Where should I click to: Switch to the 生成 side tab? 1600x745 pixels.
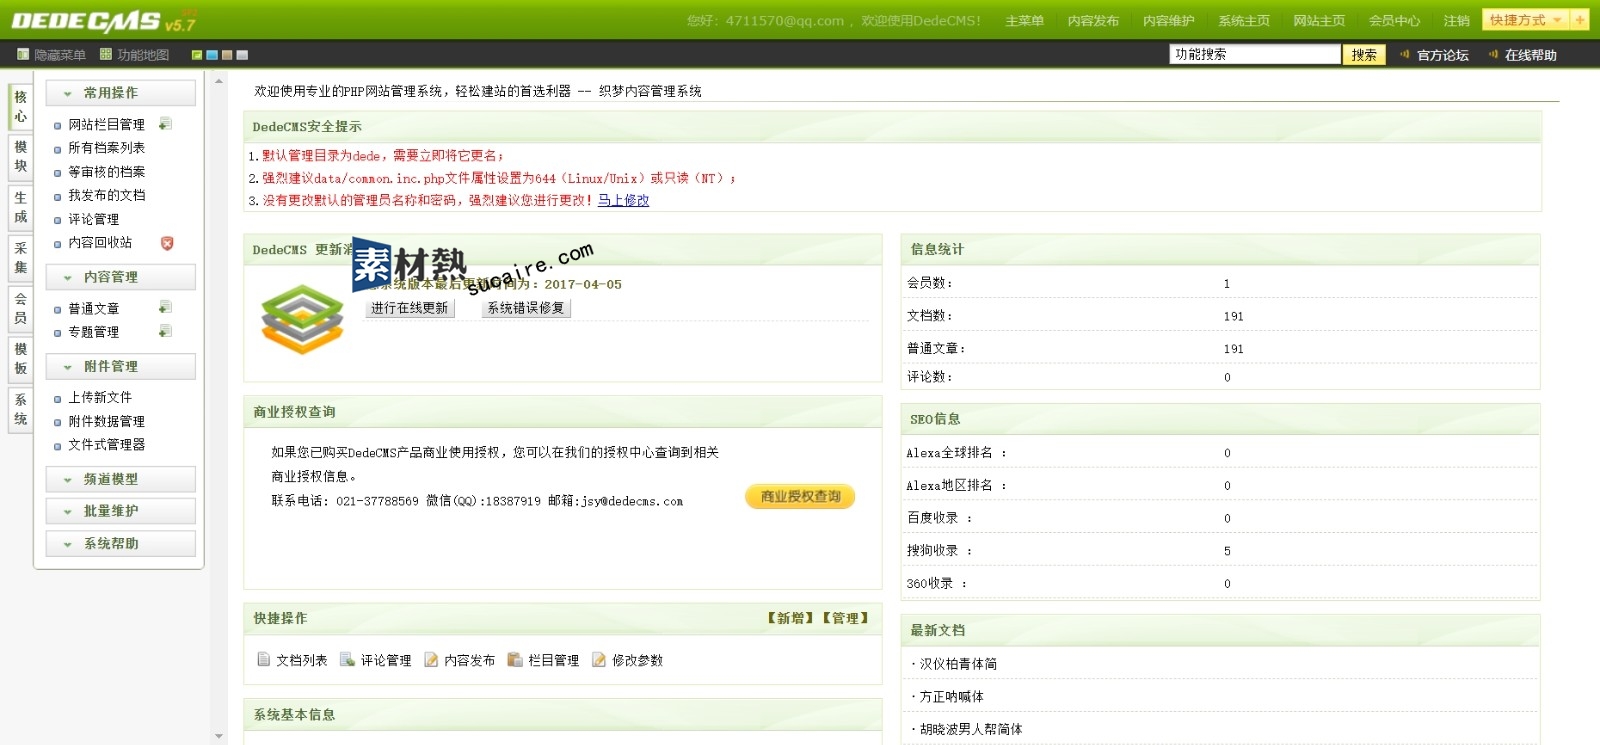click(20, 207)
